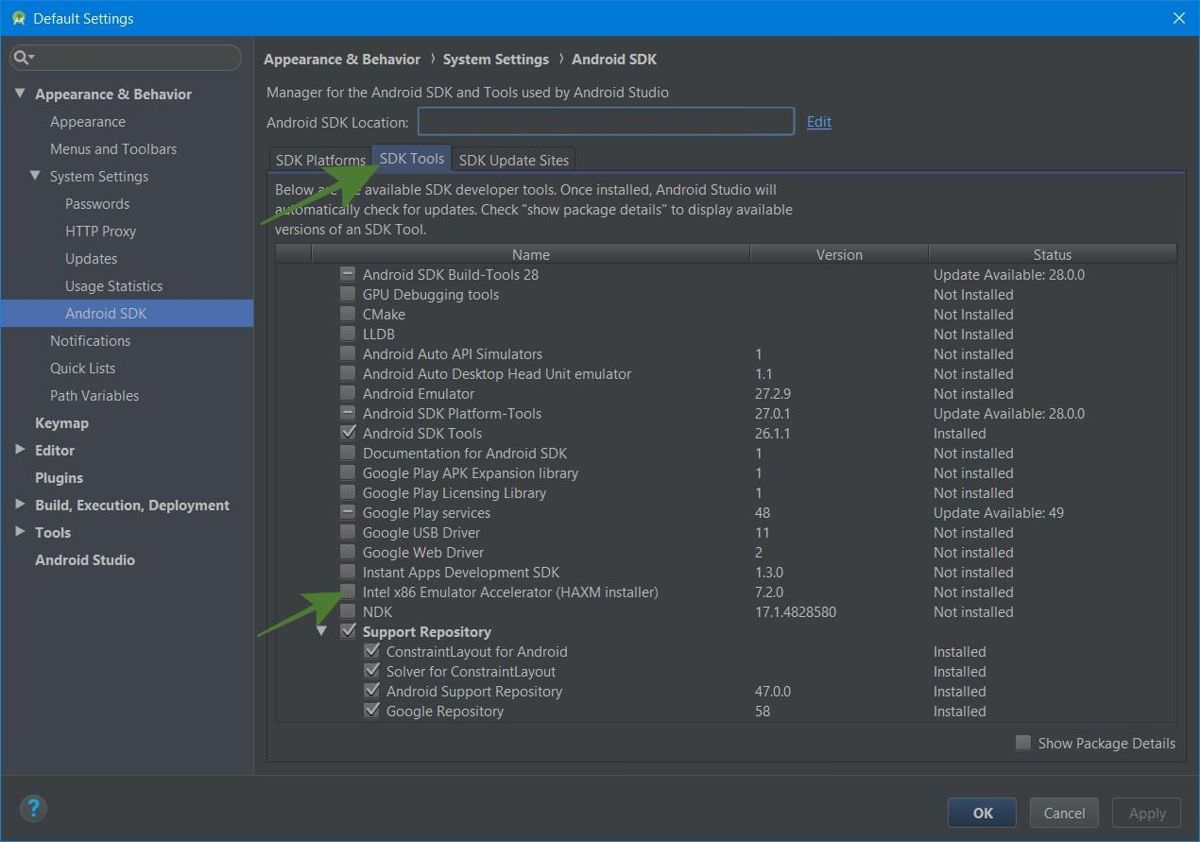Screen dimensions: 1200x842
Task: Sort the table by the Version column
Action: coord(839,255)
